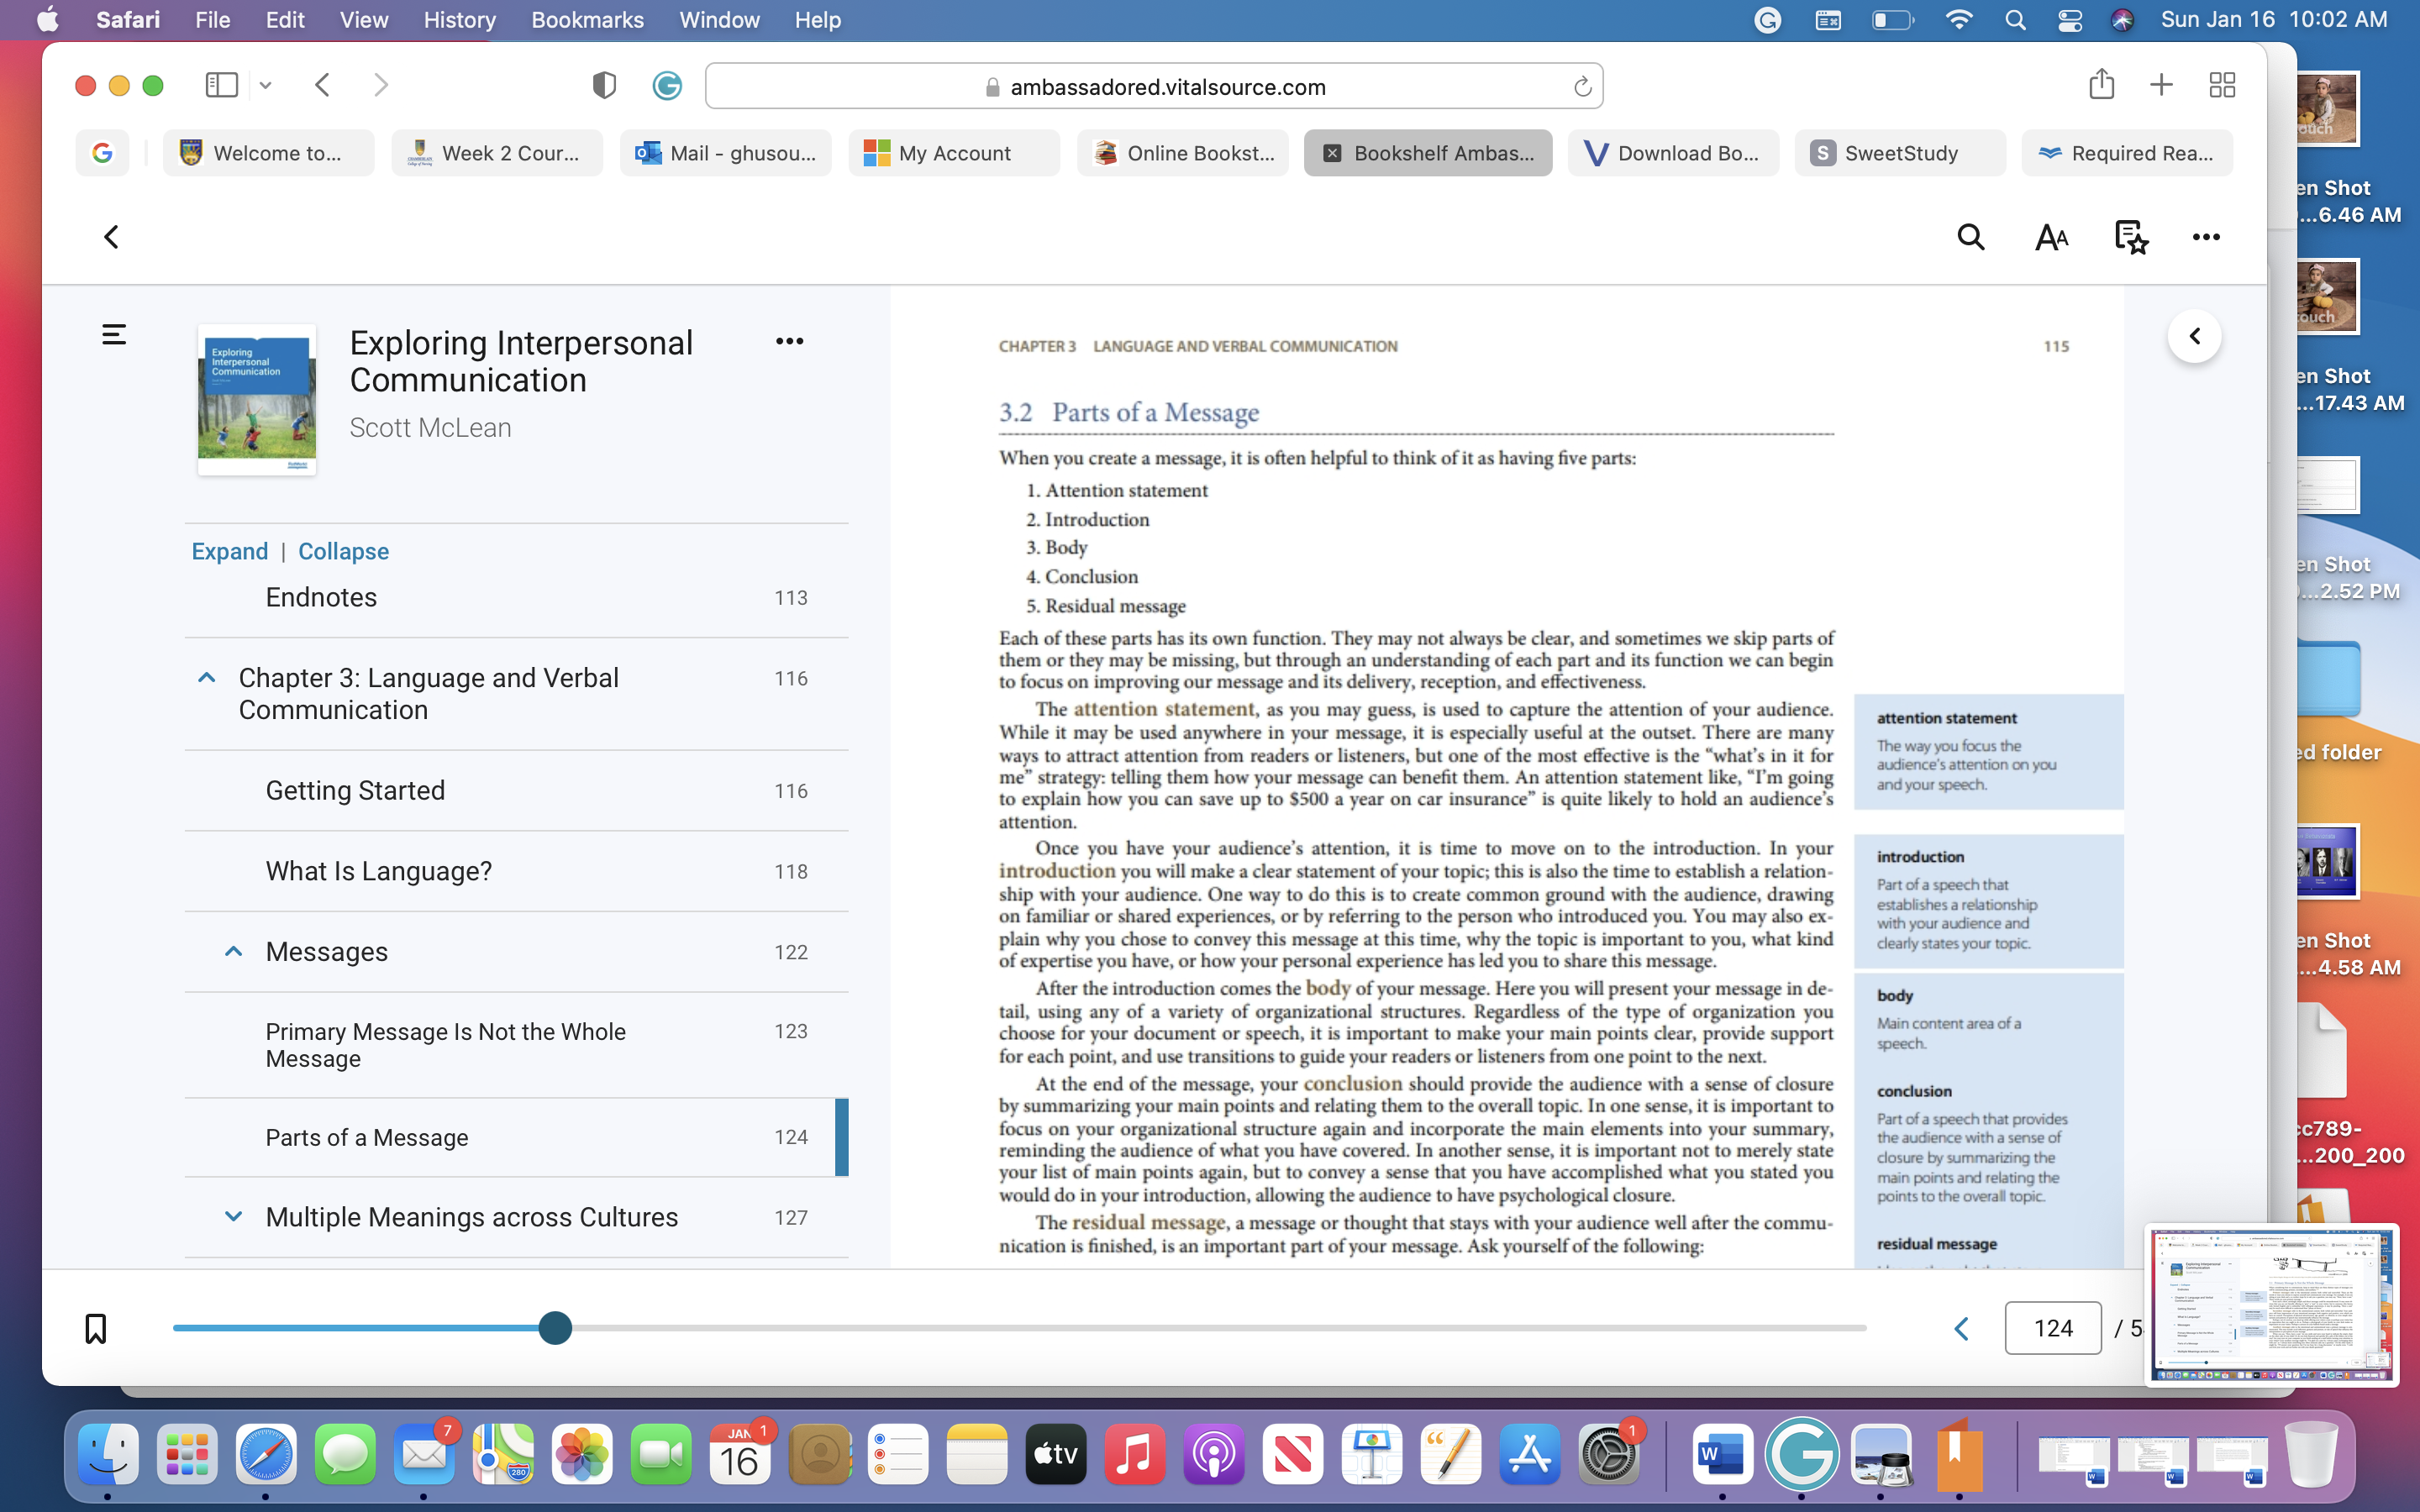Click the page number input field
This screenshot has width=2420, height=1512.
point(2052,1328)
